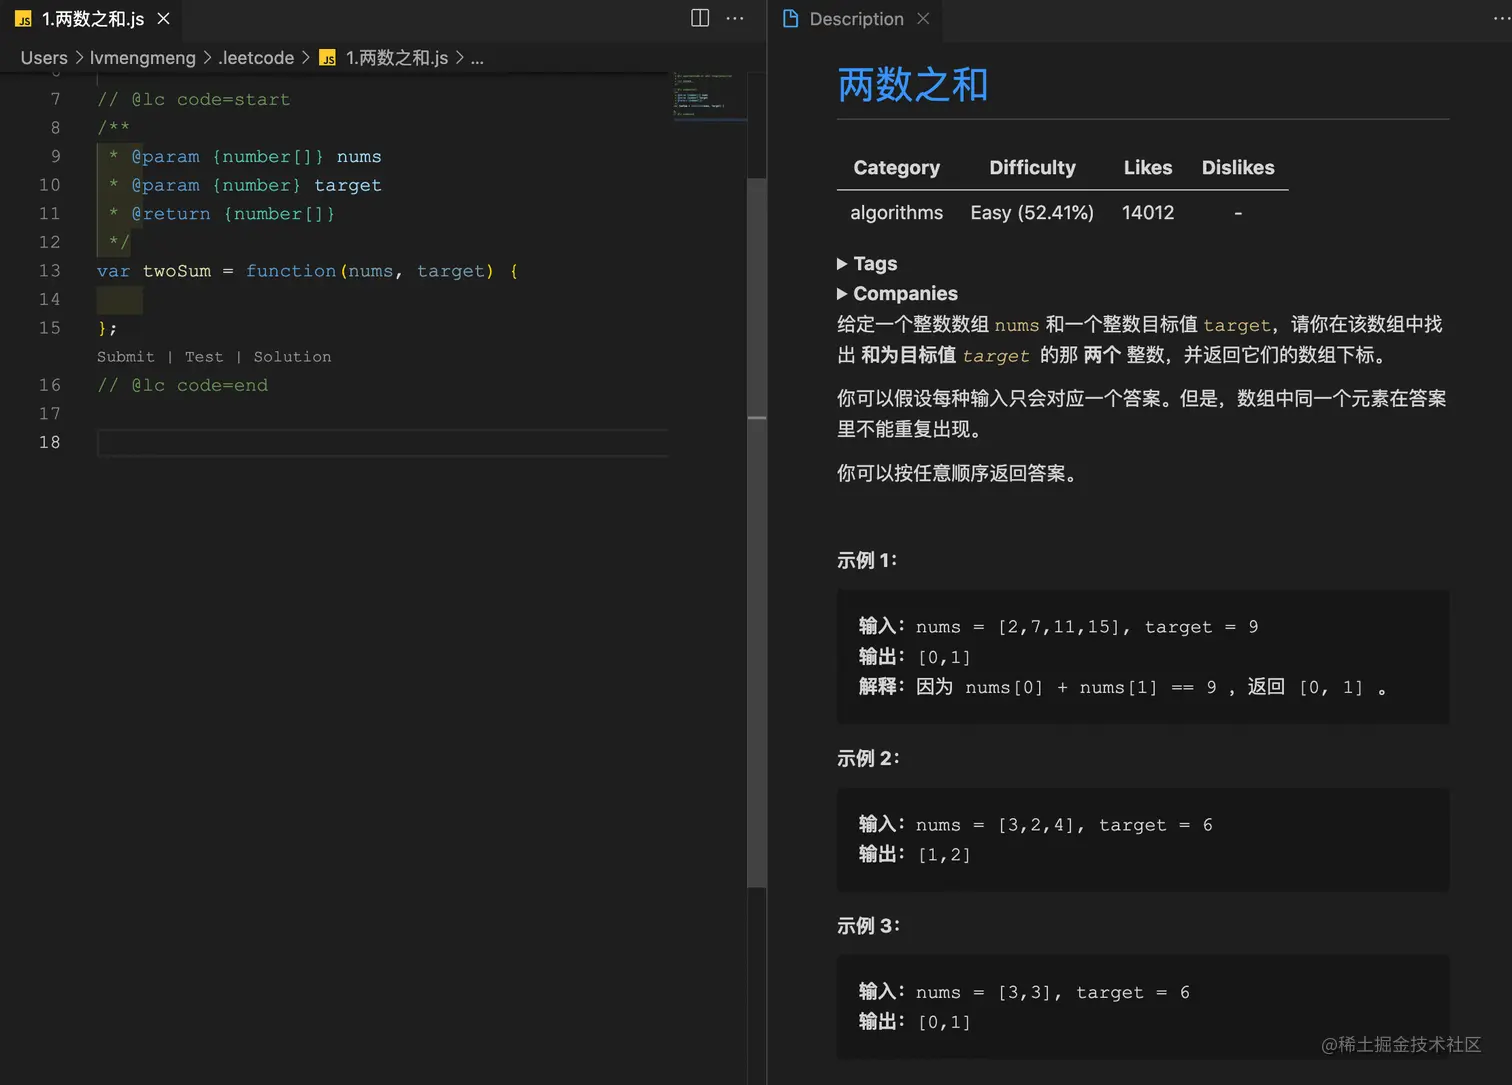Click the Category column header
This screenshot has width=1512, height=1085.
[x=897, y=168]
